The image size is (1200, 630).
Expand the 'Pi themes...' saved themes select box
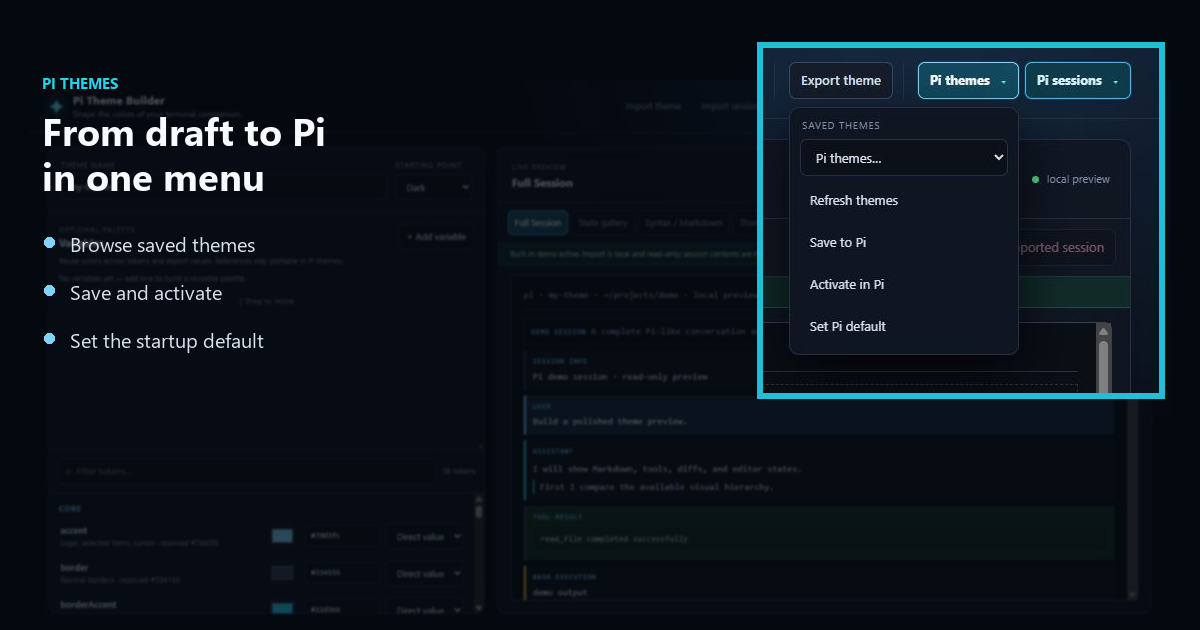tap(904, 158)
